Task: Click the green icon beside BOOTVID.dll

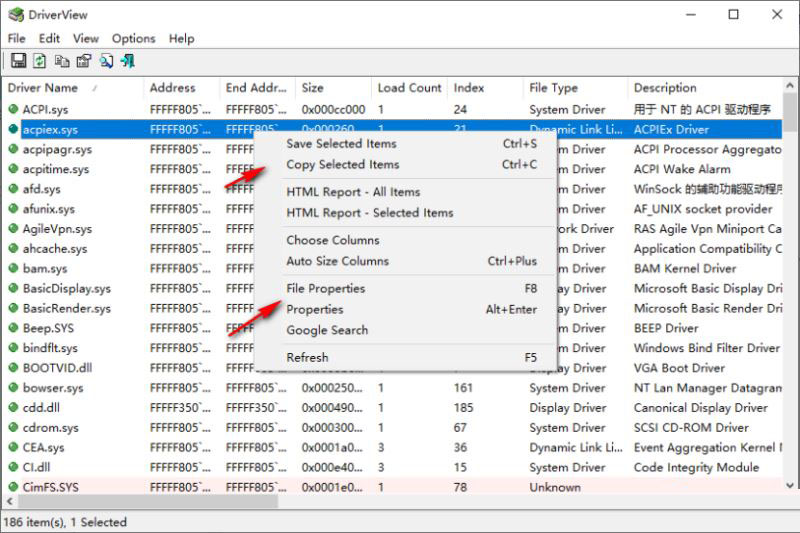Action: click(x=14, y=367)
